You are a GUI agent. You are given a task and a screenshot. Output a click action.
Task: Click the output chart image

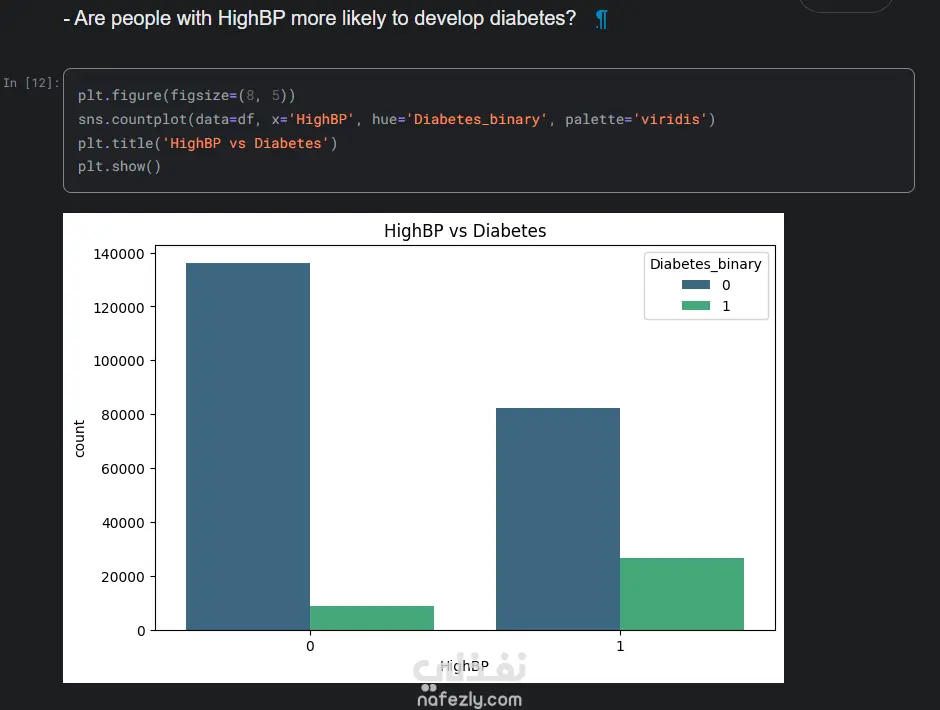click(423, 448)
